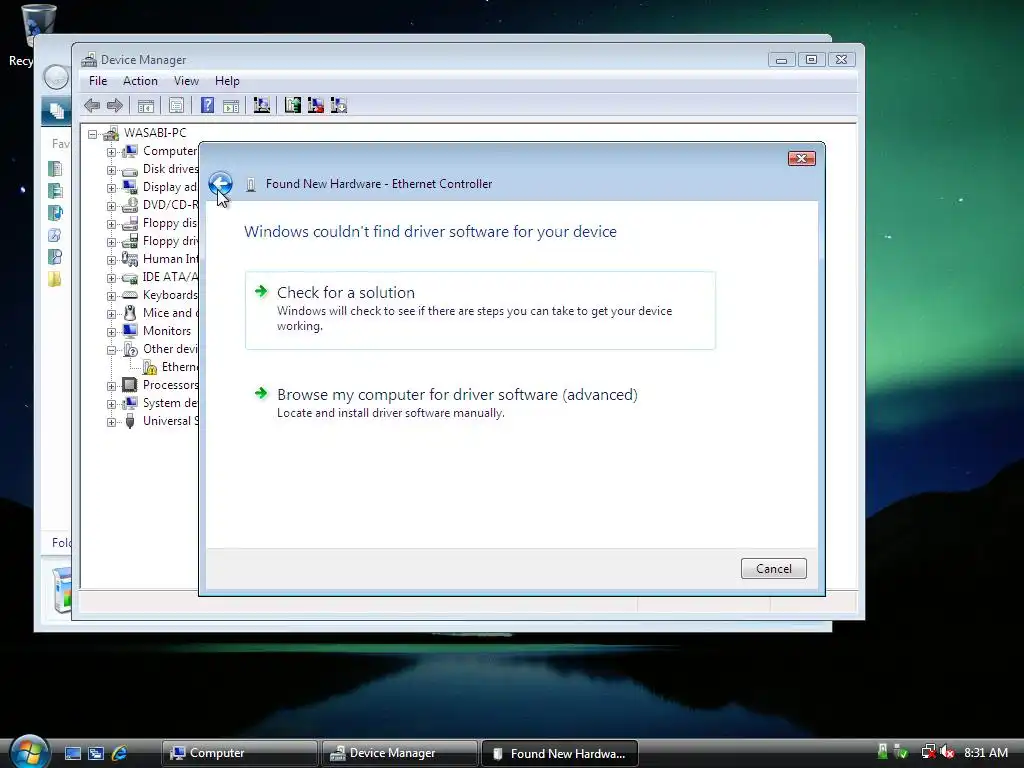The height and width of the screenshot is (768, 1024).
Task: Click the Uninstall device toolbar icon
Action: 315,105
